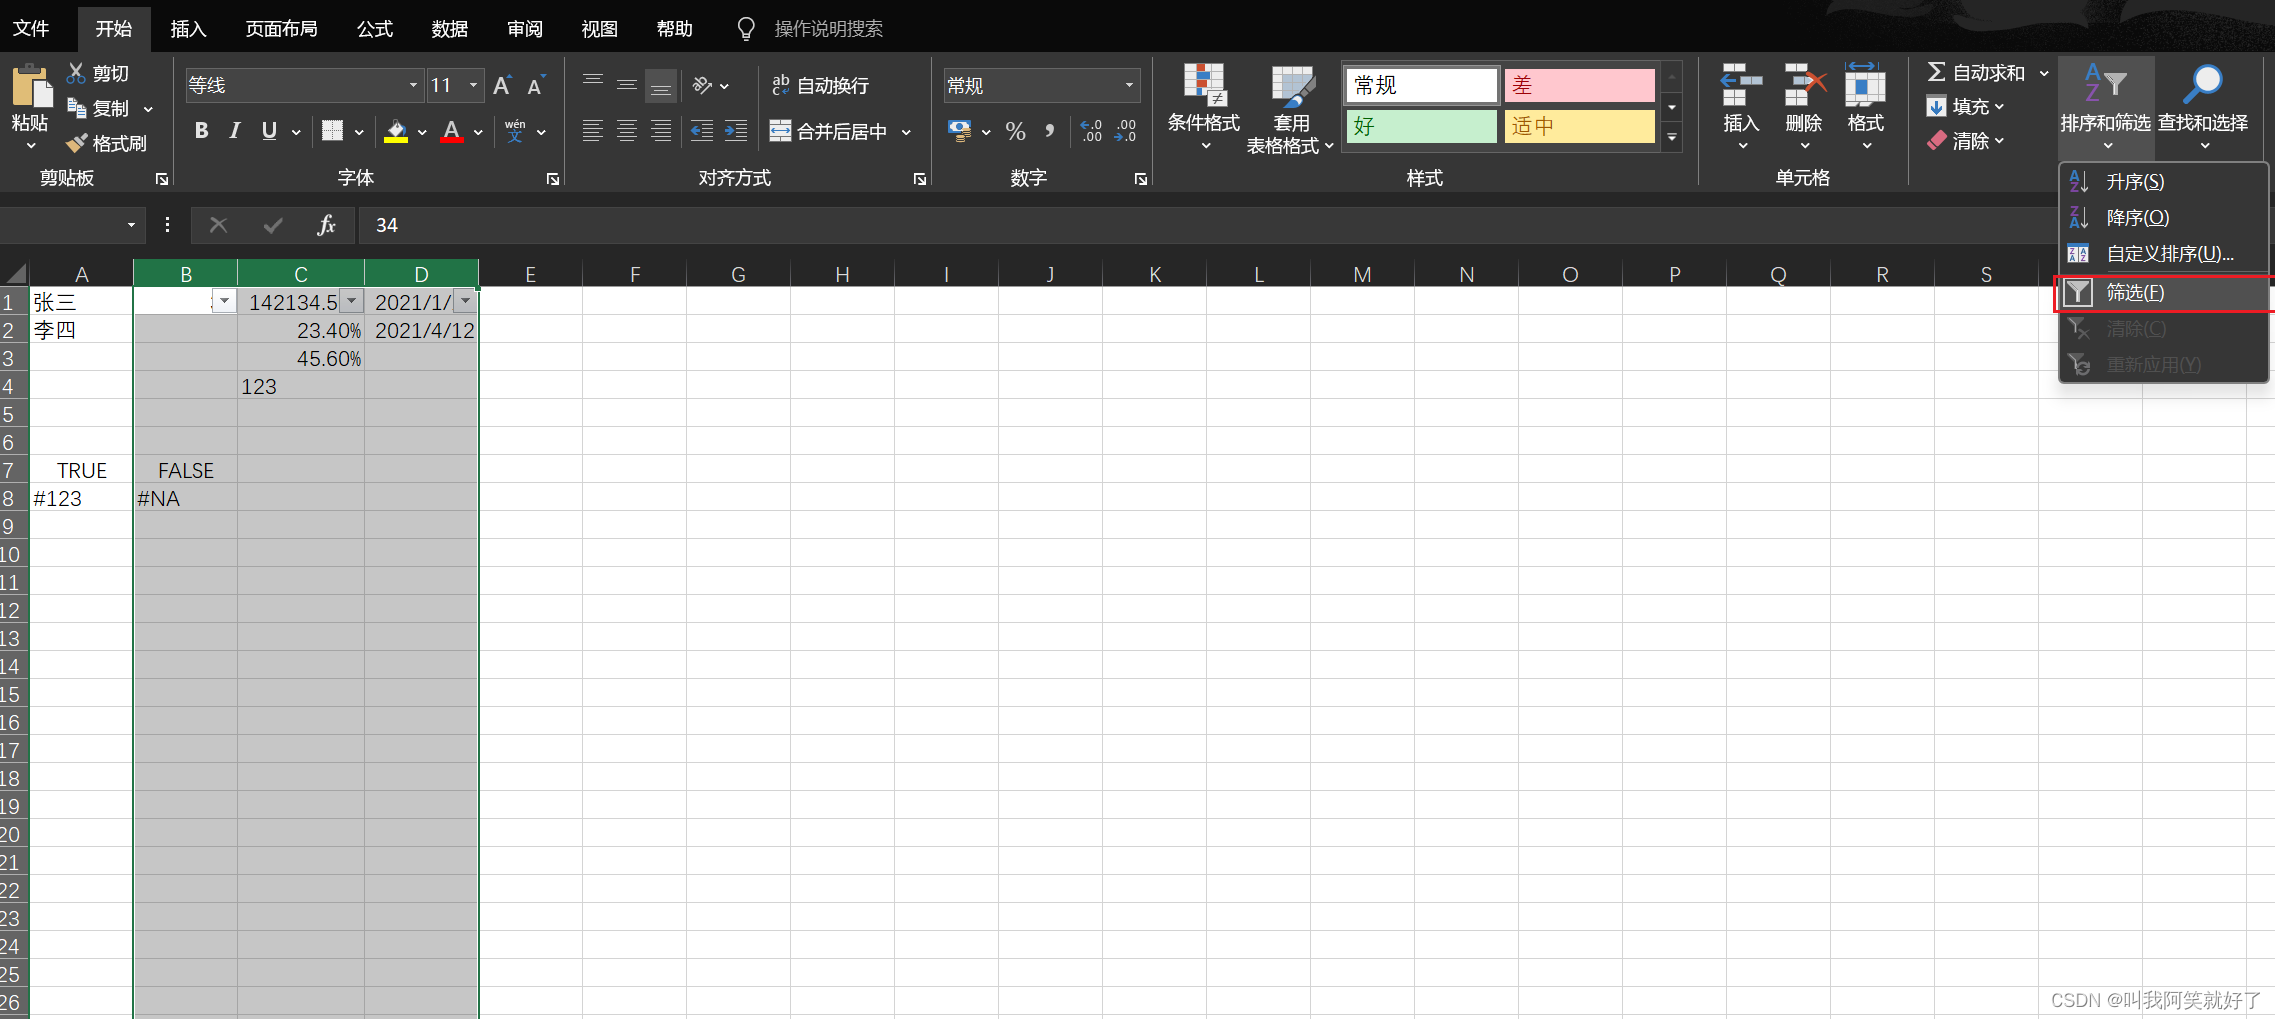Click the percent style icon

tap(1016, 131)
